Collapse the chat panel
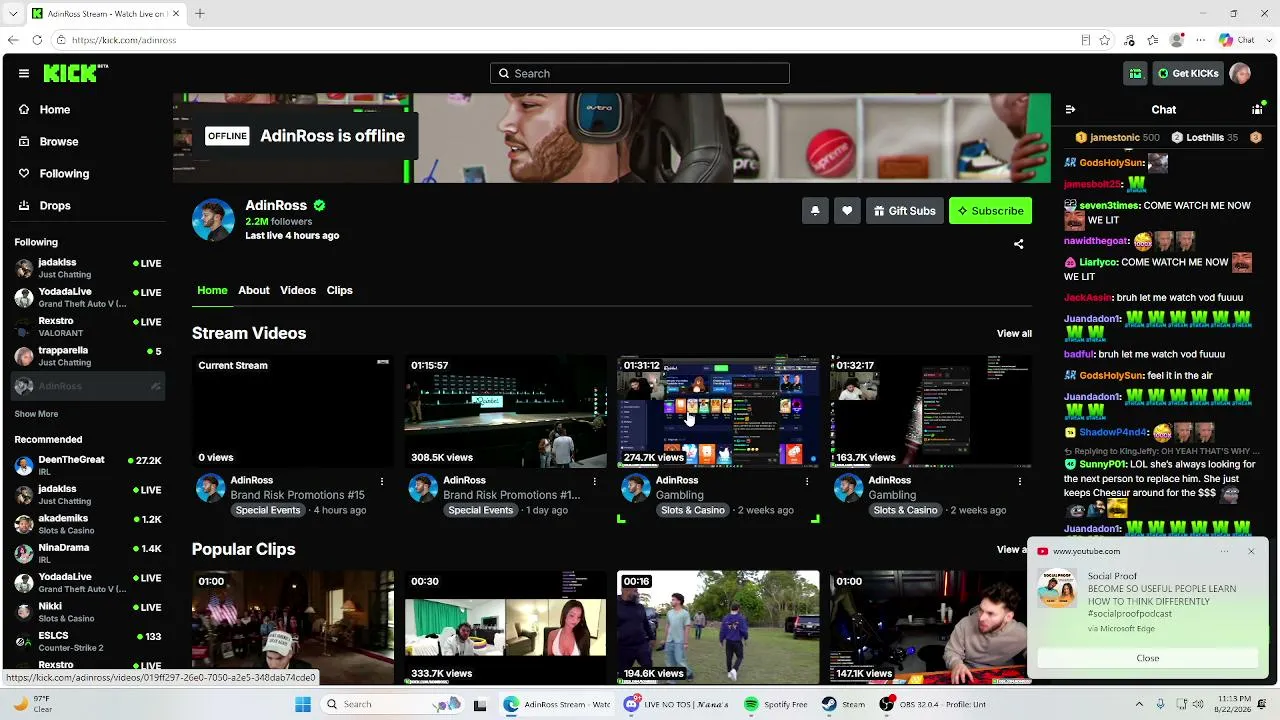The image size is (1280, 720). pyautogui.click(x=1070, y=110)
